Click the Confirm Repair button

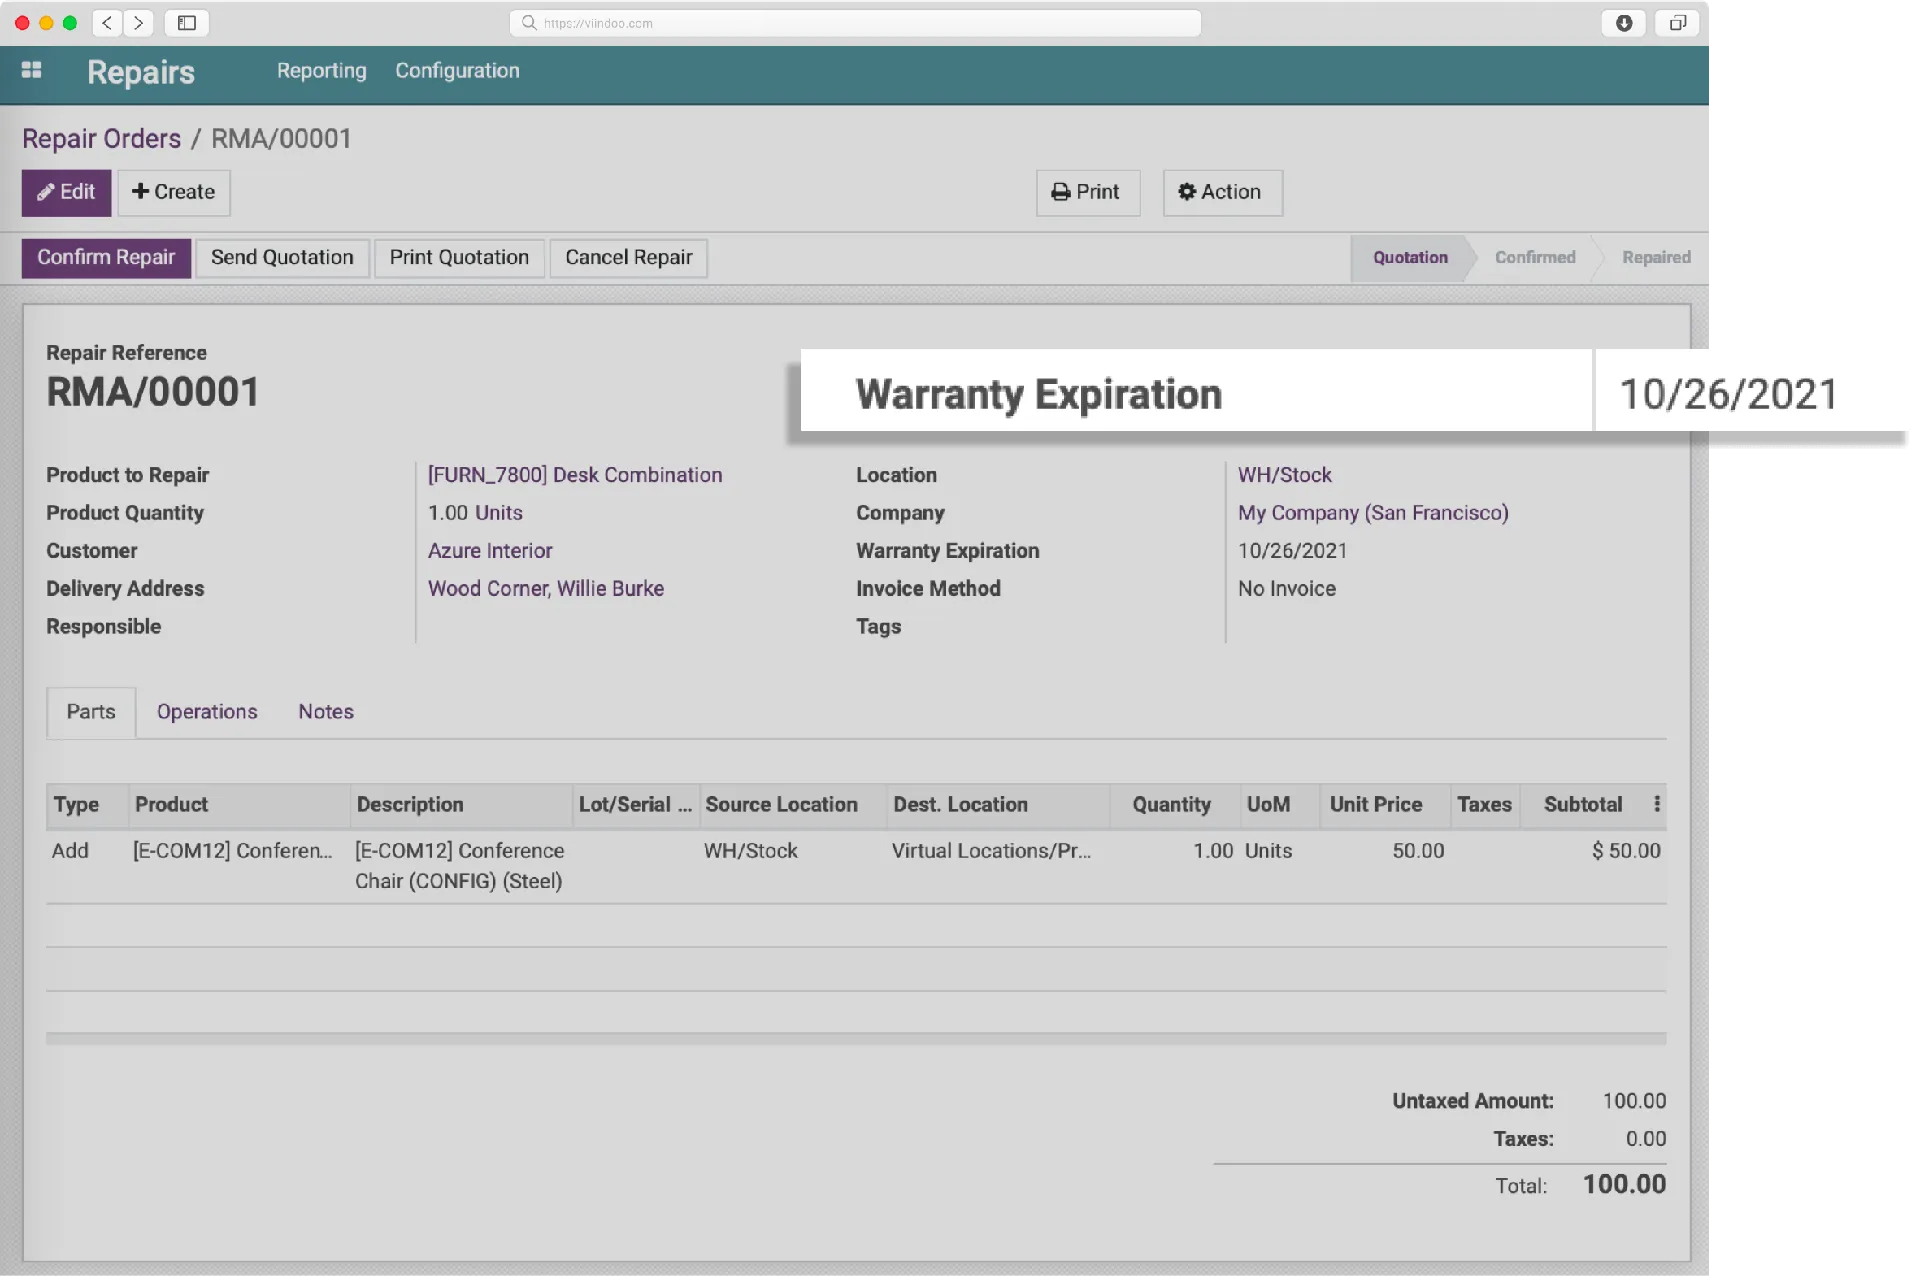(x=107, y=256)
